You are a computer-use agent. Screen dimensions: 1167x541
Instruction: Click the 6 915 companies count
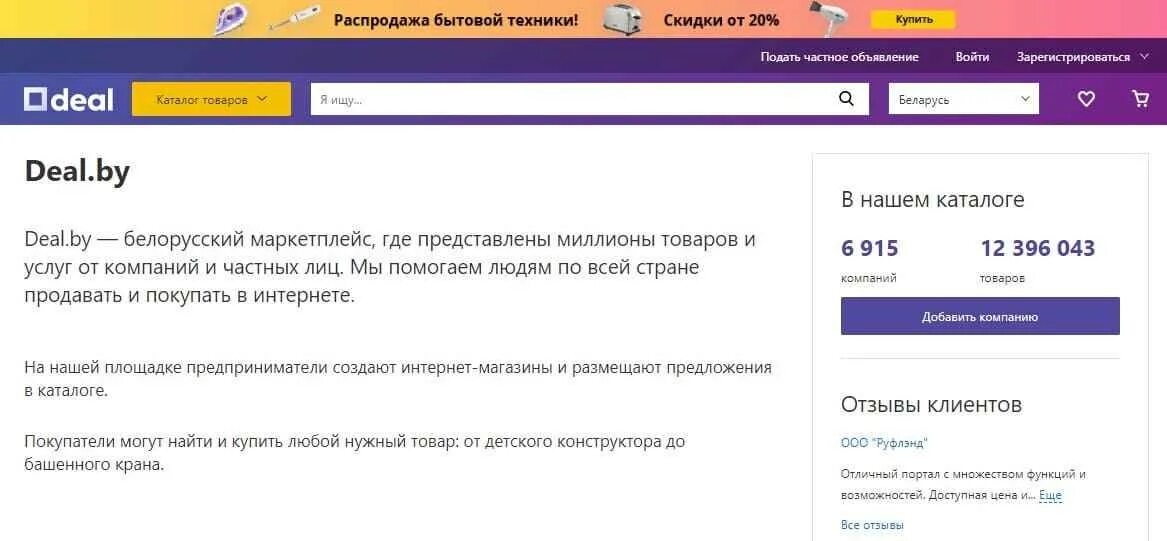pos(869,248)
